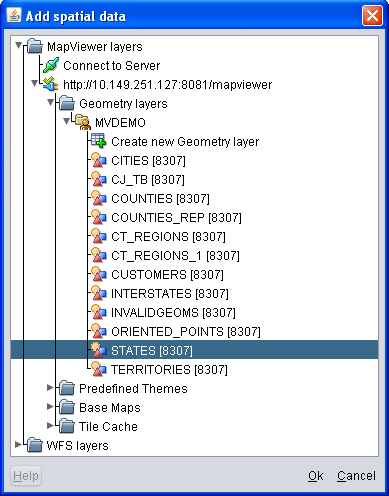Click the mapviewer server connection icon

51,84
